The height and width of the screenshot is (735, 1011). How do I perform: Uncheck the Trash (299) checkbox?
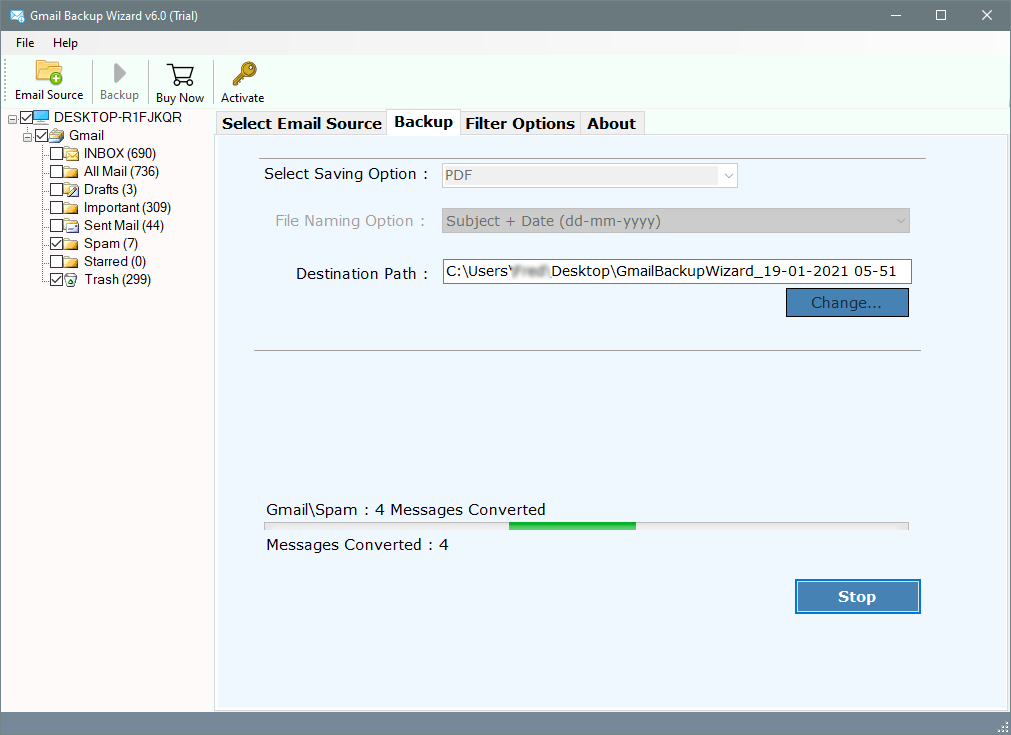(x=57, y=280)
